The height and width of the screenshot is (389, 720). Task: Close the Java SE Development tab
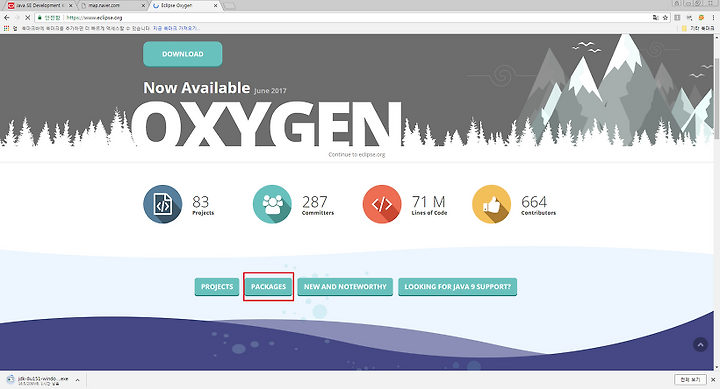click(71, 6)
